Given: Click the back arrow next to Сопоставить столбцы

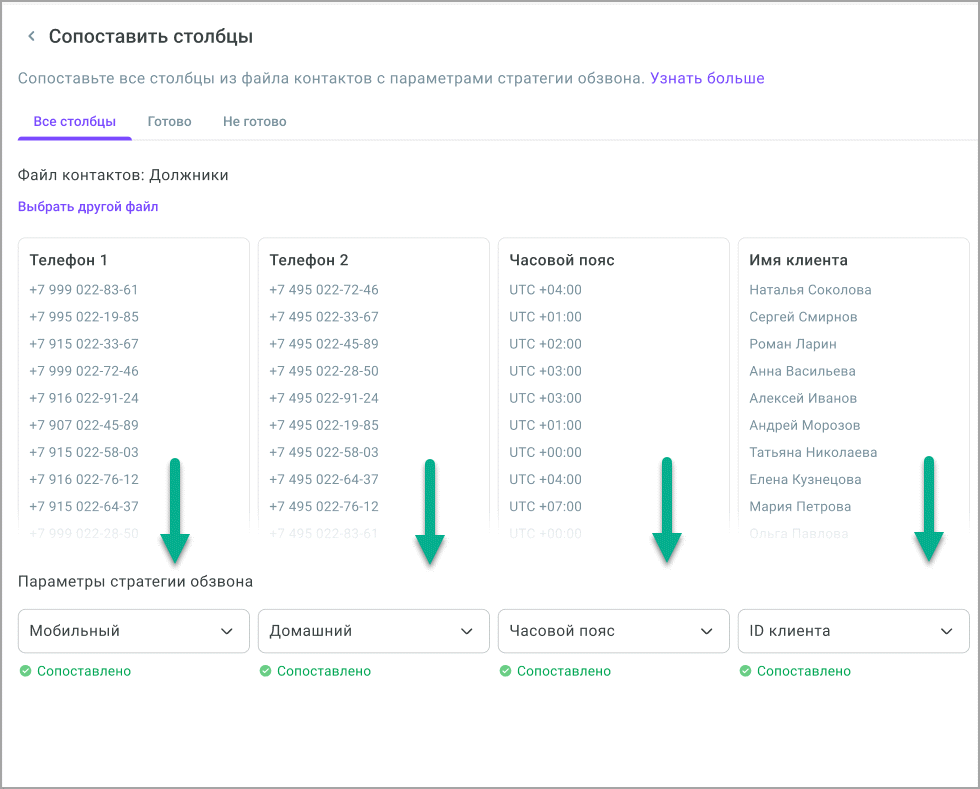Looking at the screenshot, I should pyautogui.click(x=31, y=37).
